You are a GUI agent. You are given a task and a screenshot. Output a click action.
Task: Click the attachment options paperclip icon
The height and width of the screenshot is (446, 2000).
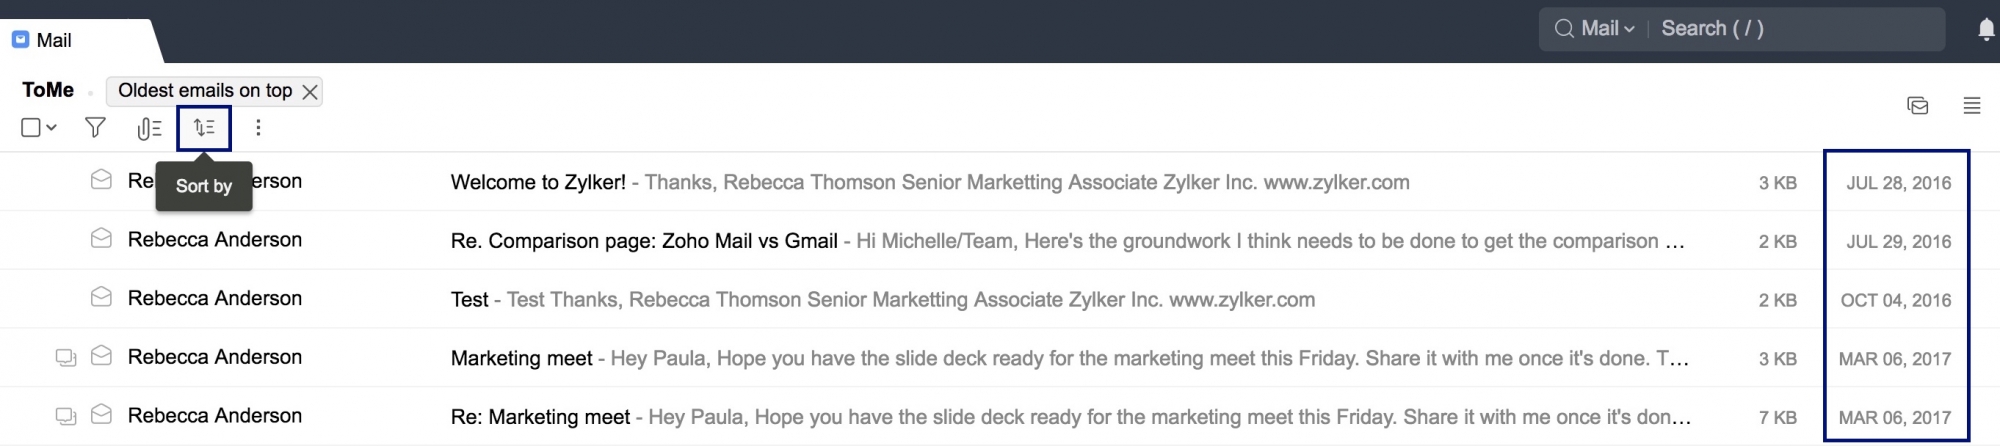(x=149, y=128)
